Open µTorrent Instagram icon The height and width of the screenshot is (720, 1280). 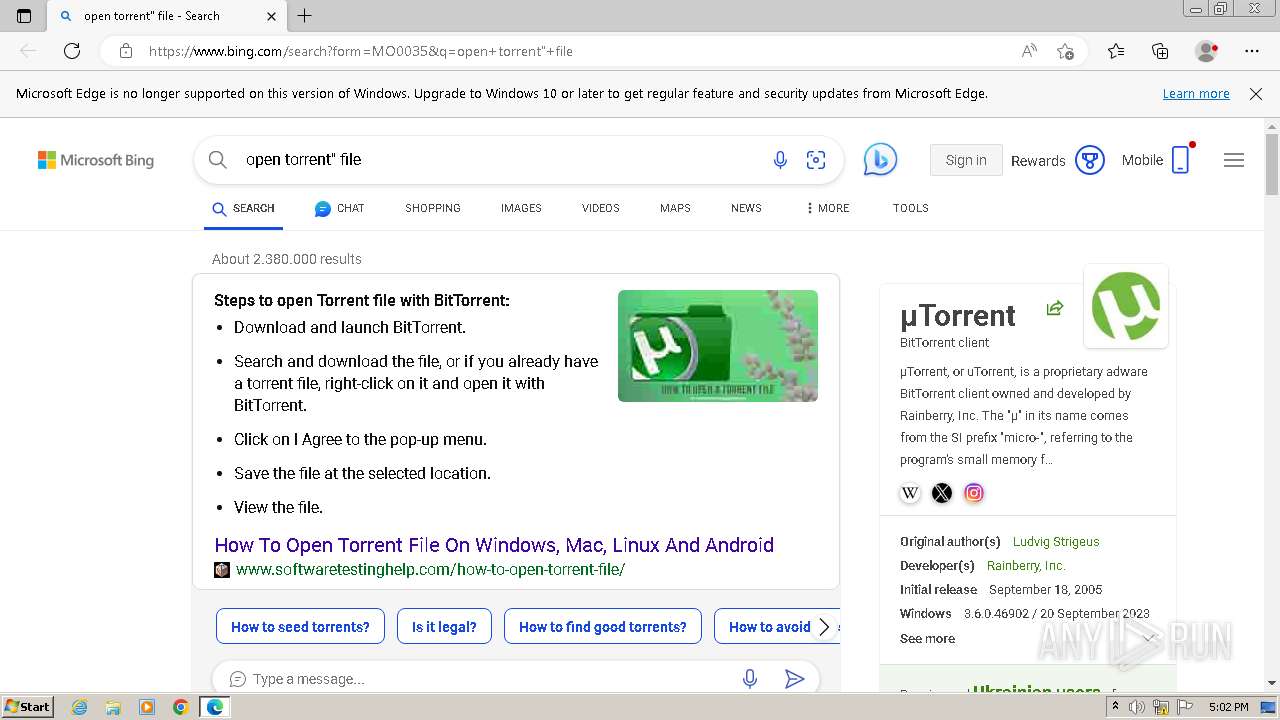(x=974, y=493)
